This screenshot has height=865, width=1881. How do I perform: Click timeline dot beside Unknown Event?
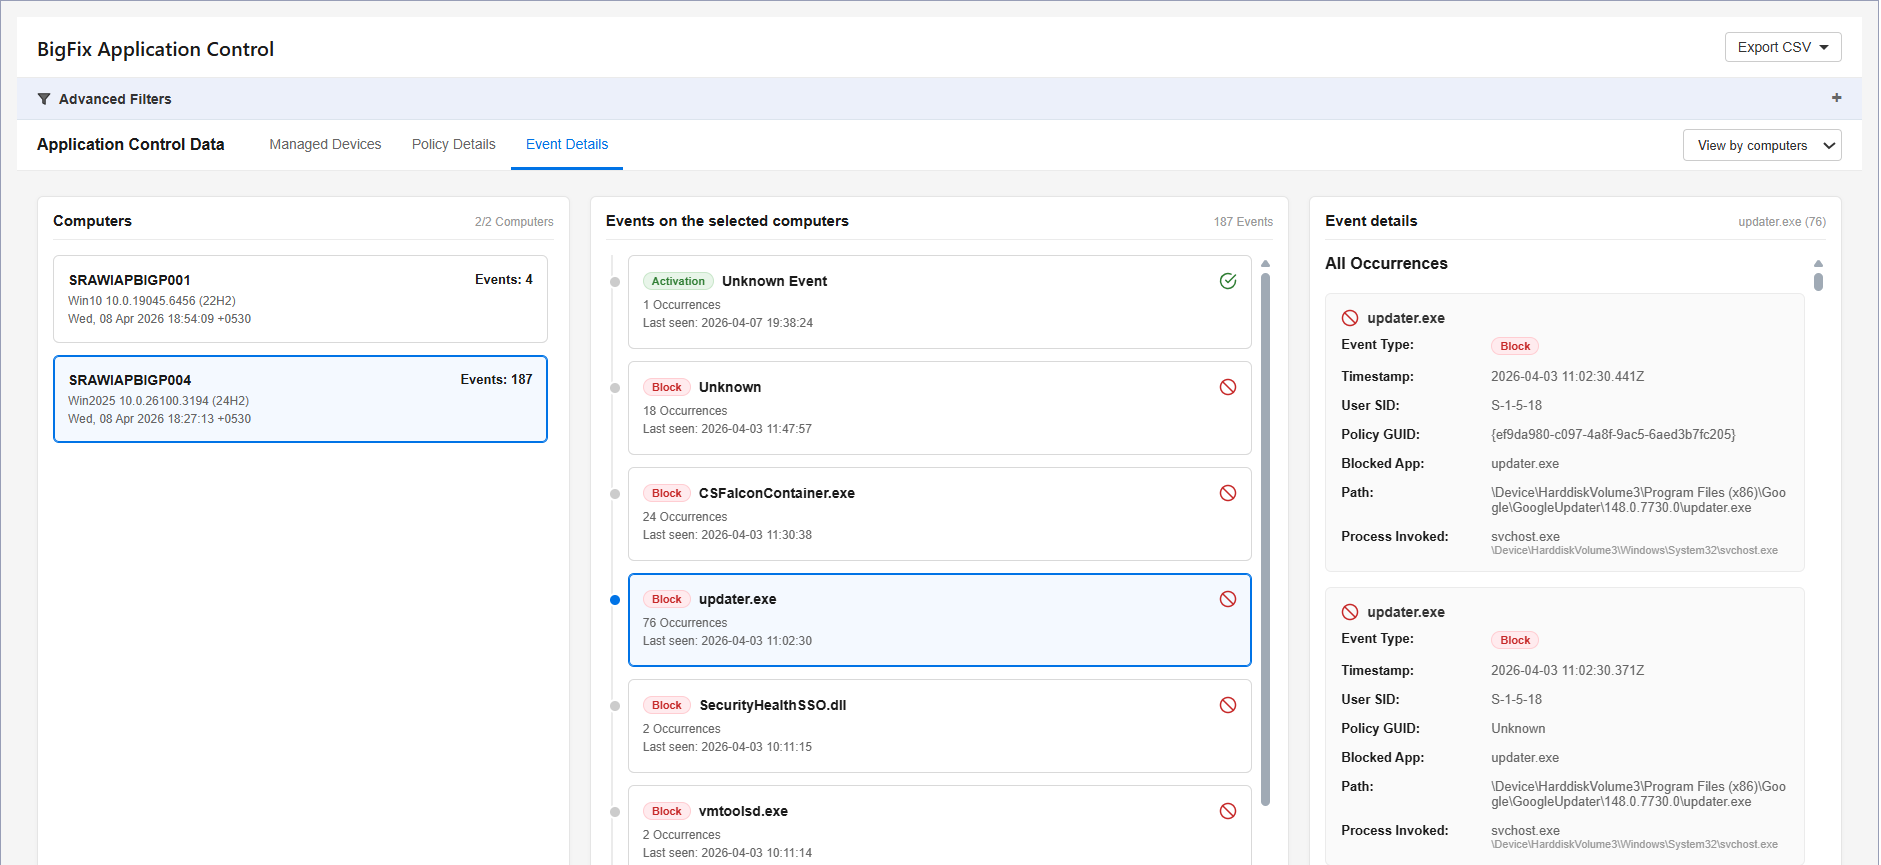[615, 282]
